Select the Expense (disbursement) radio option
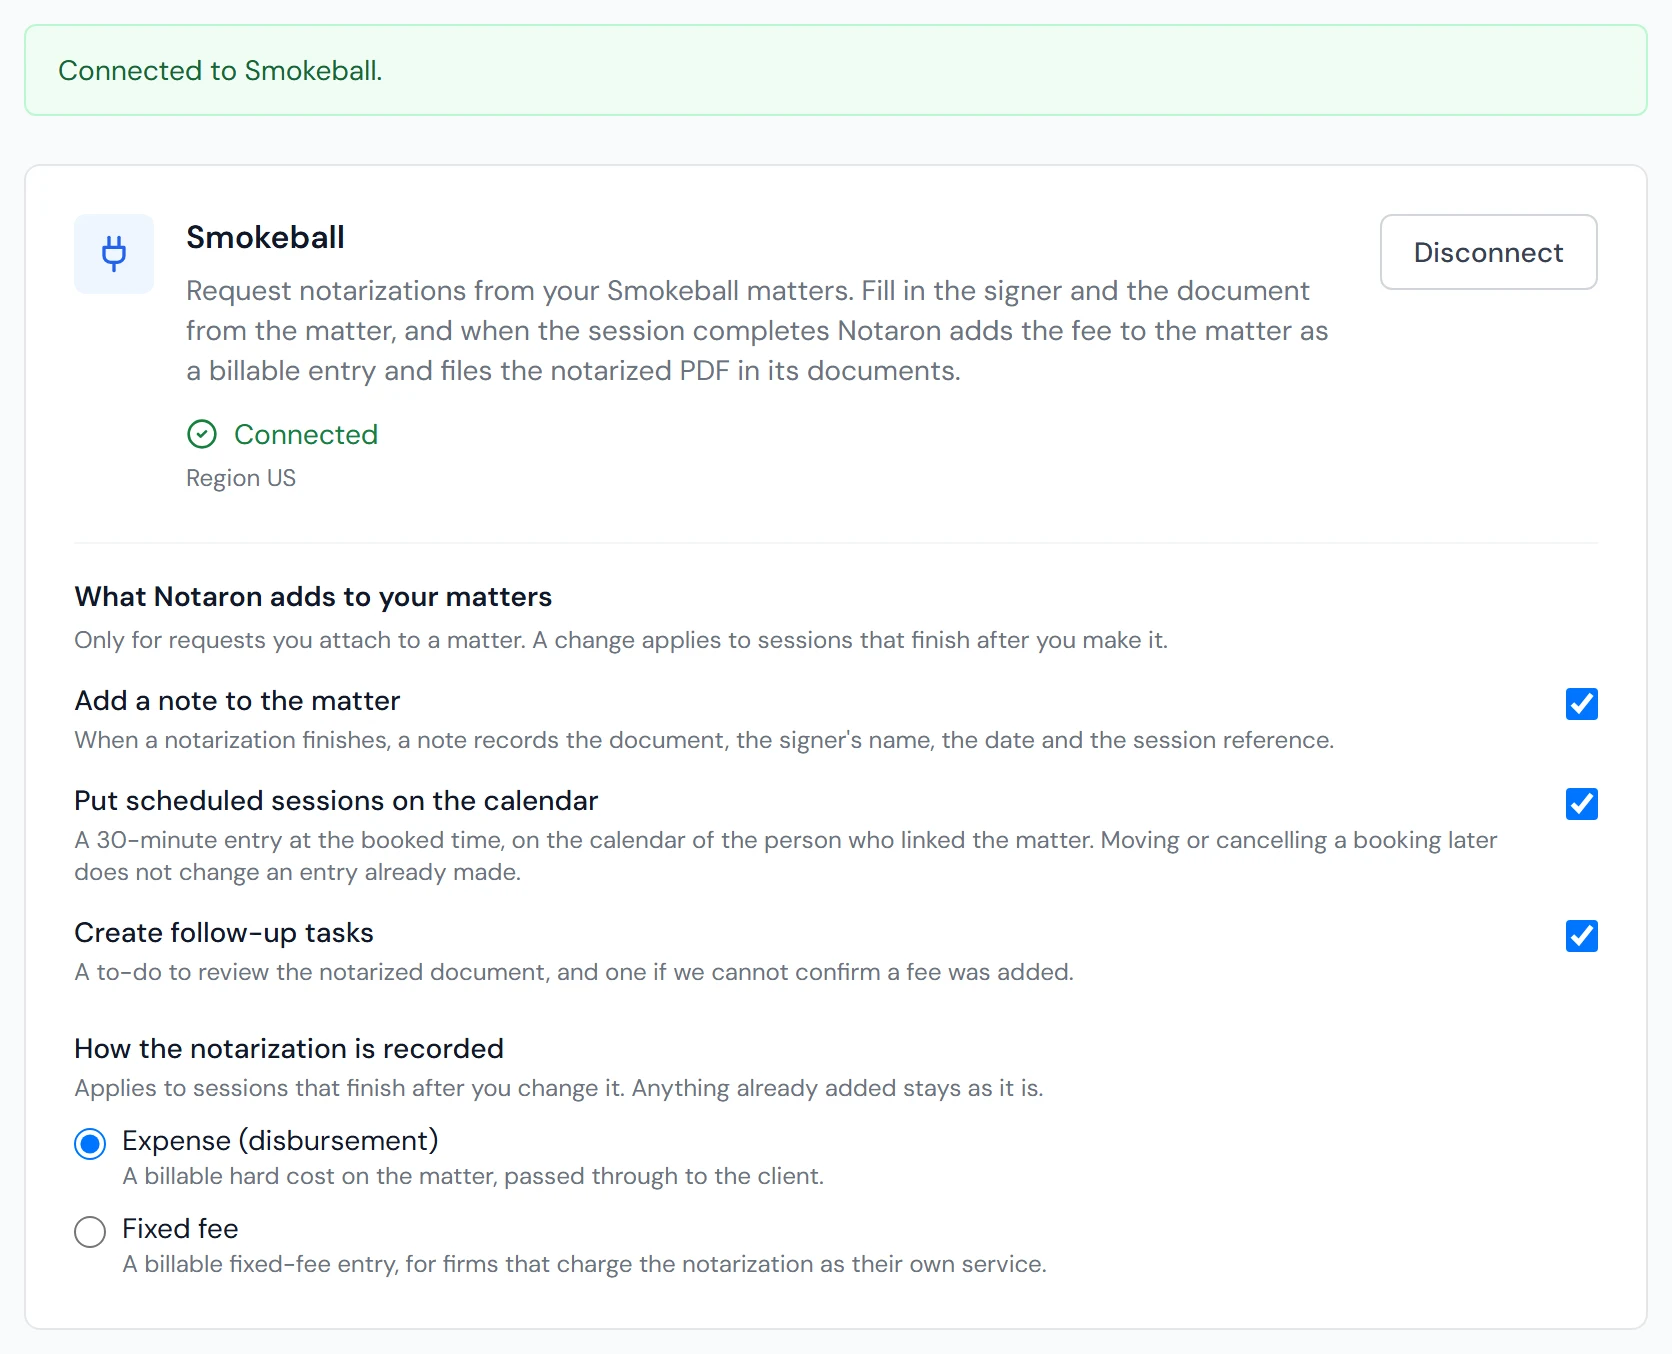This screenshot has height=1354, width=1672. click(90, 1144)
